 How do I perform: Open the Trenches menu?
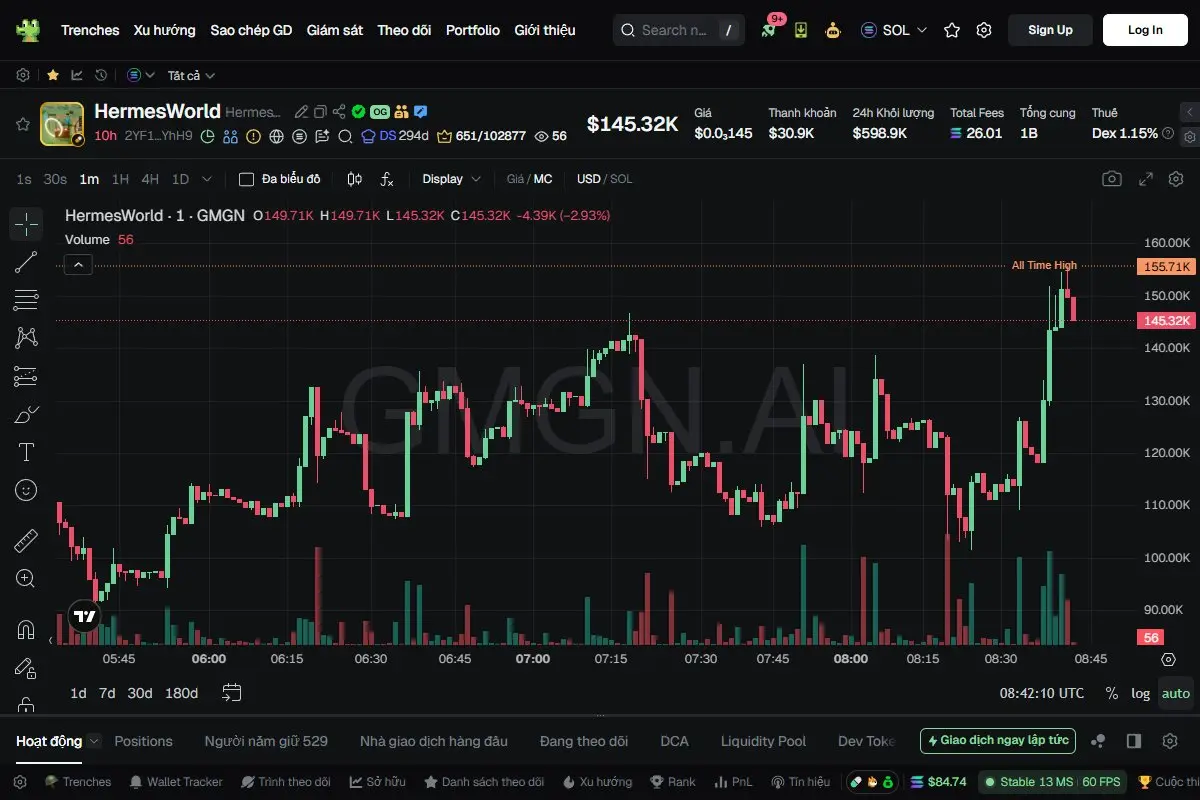(x=90, y=30)
